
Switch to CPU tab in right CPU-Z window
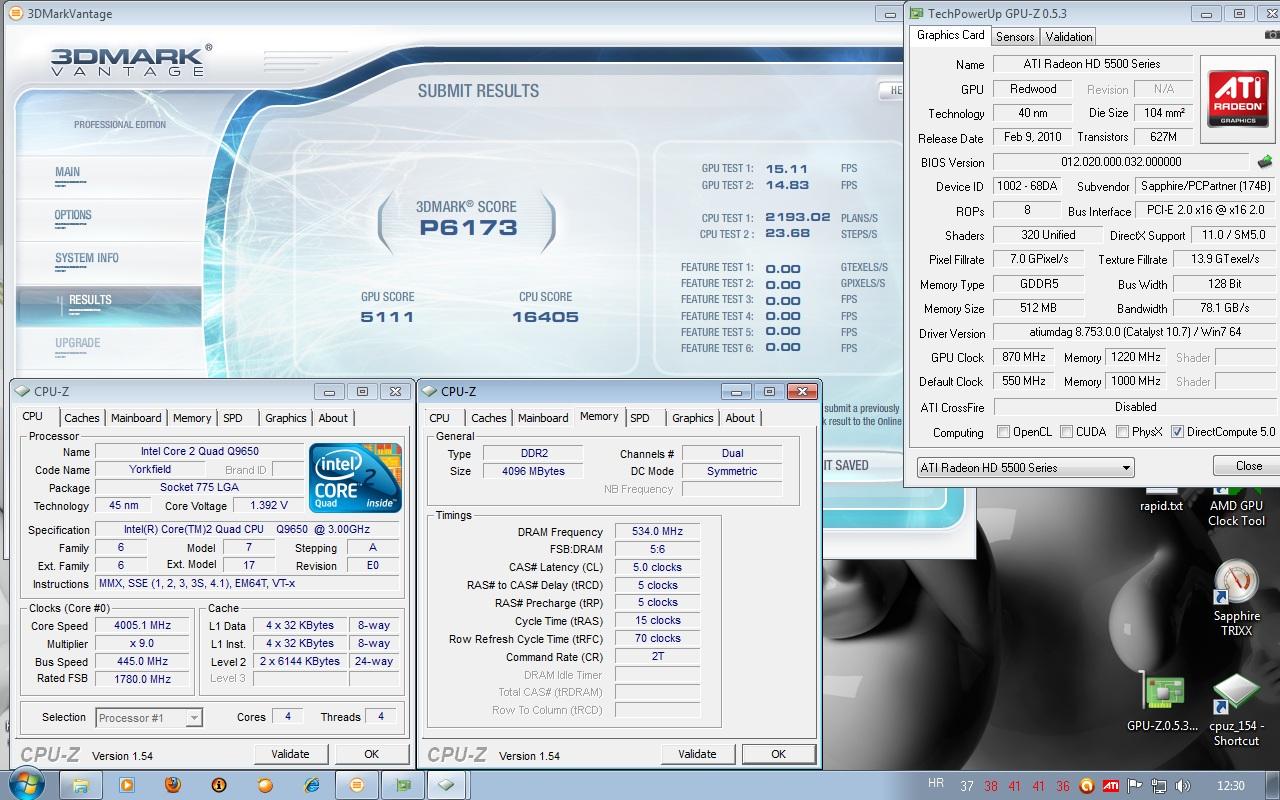pyautogui.click(x=440, y=418)
